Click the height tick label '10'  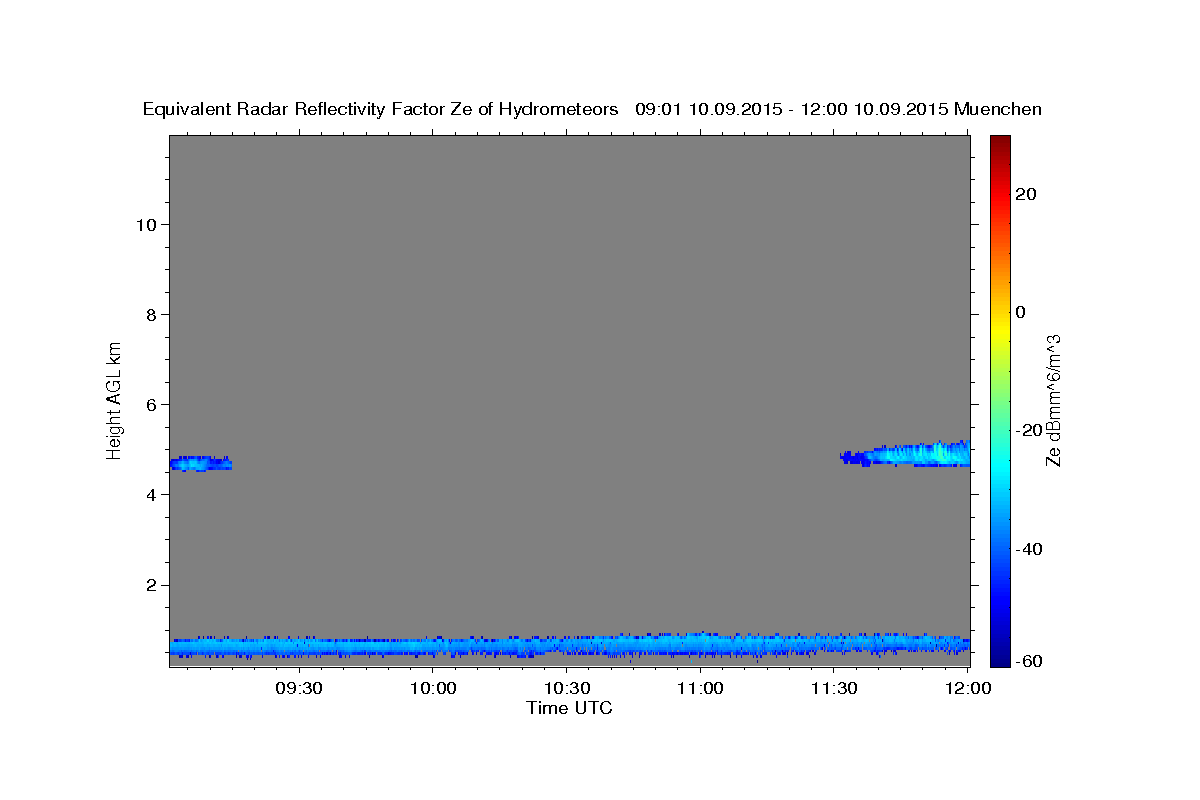coord(145,224)
